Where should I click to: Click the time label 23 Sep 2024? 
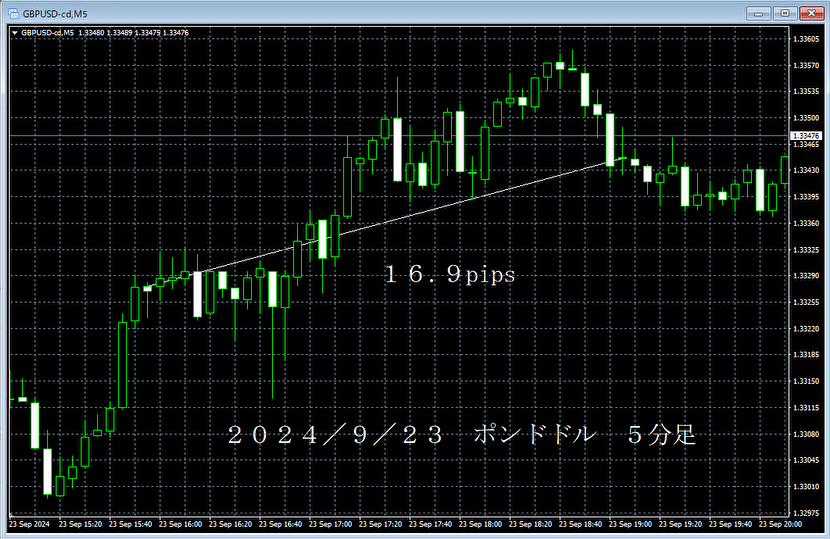click(x=30, y=524)
